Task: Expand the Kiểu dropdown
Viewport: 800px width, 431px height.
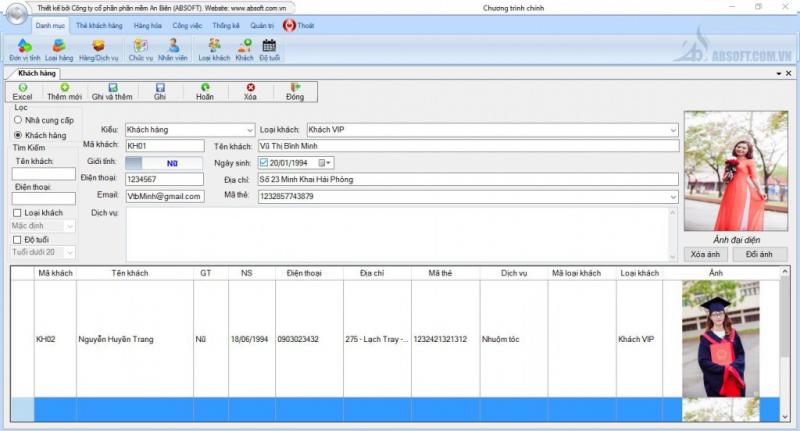Action: [249, 130]
